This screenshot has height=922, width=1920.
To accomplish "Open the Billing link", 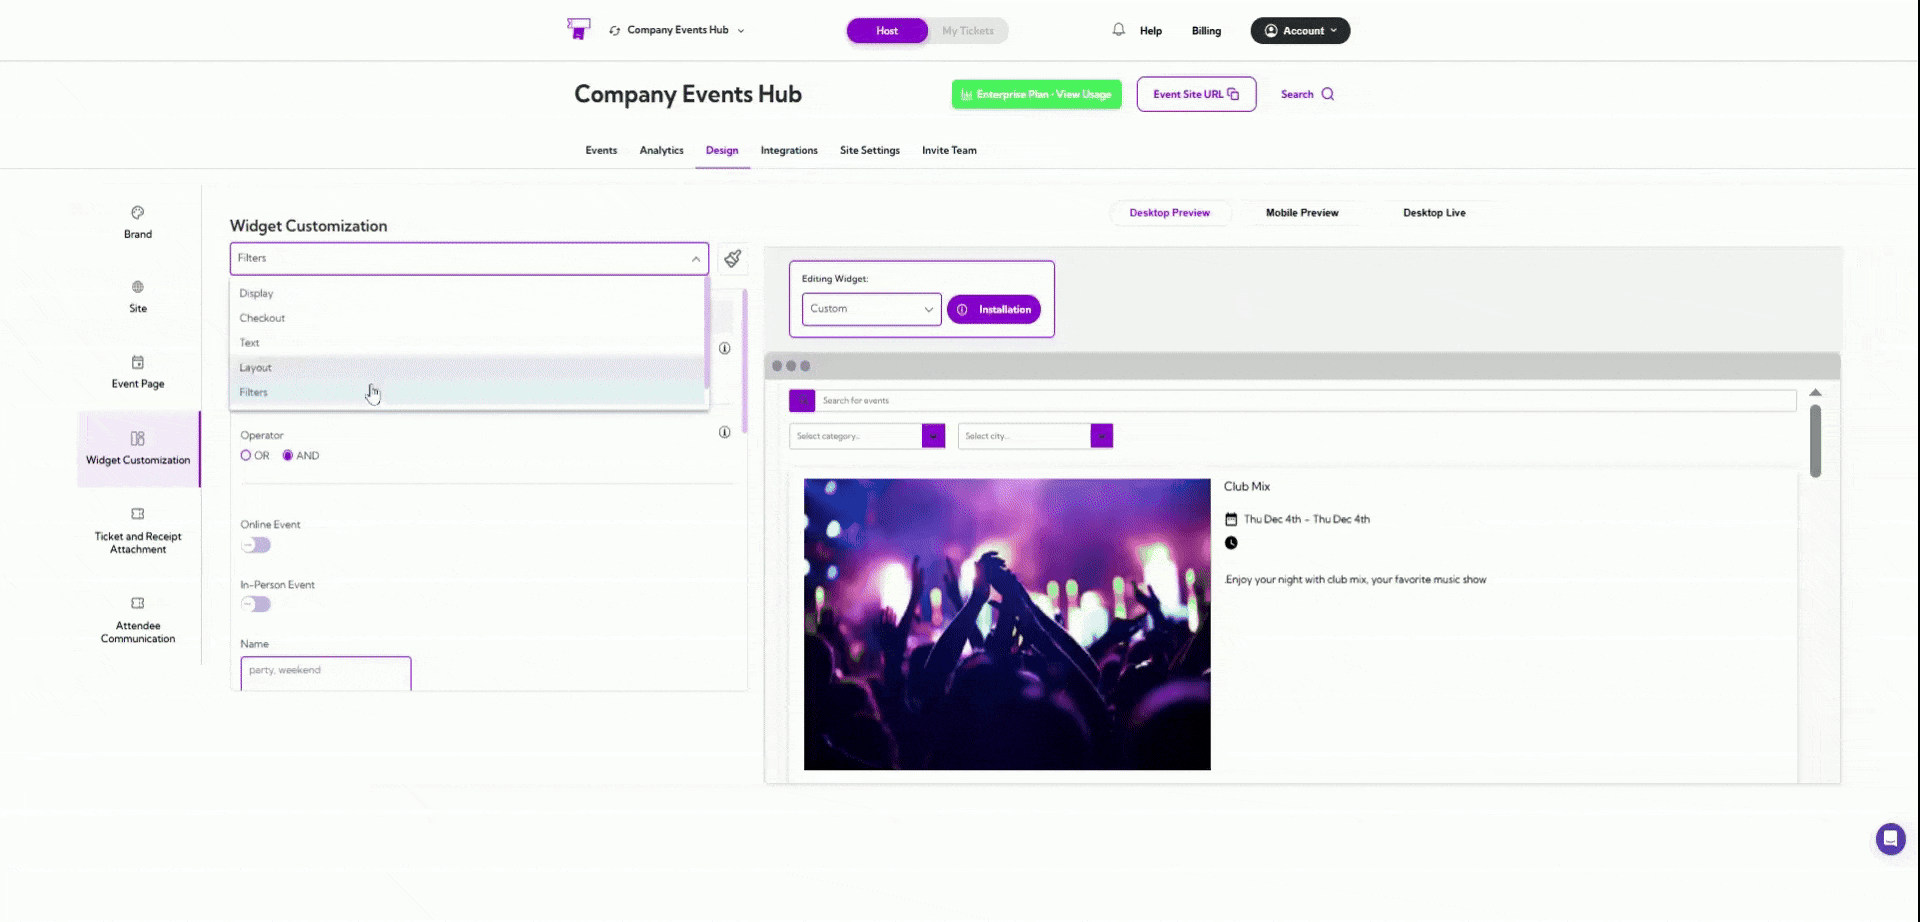I will [x=1206, y=31].
